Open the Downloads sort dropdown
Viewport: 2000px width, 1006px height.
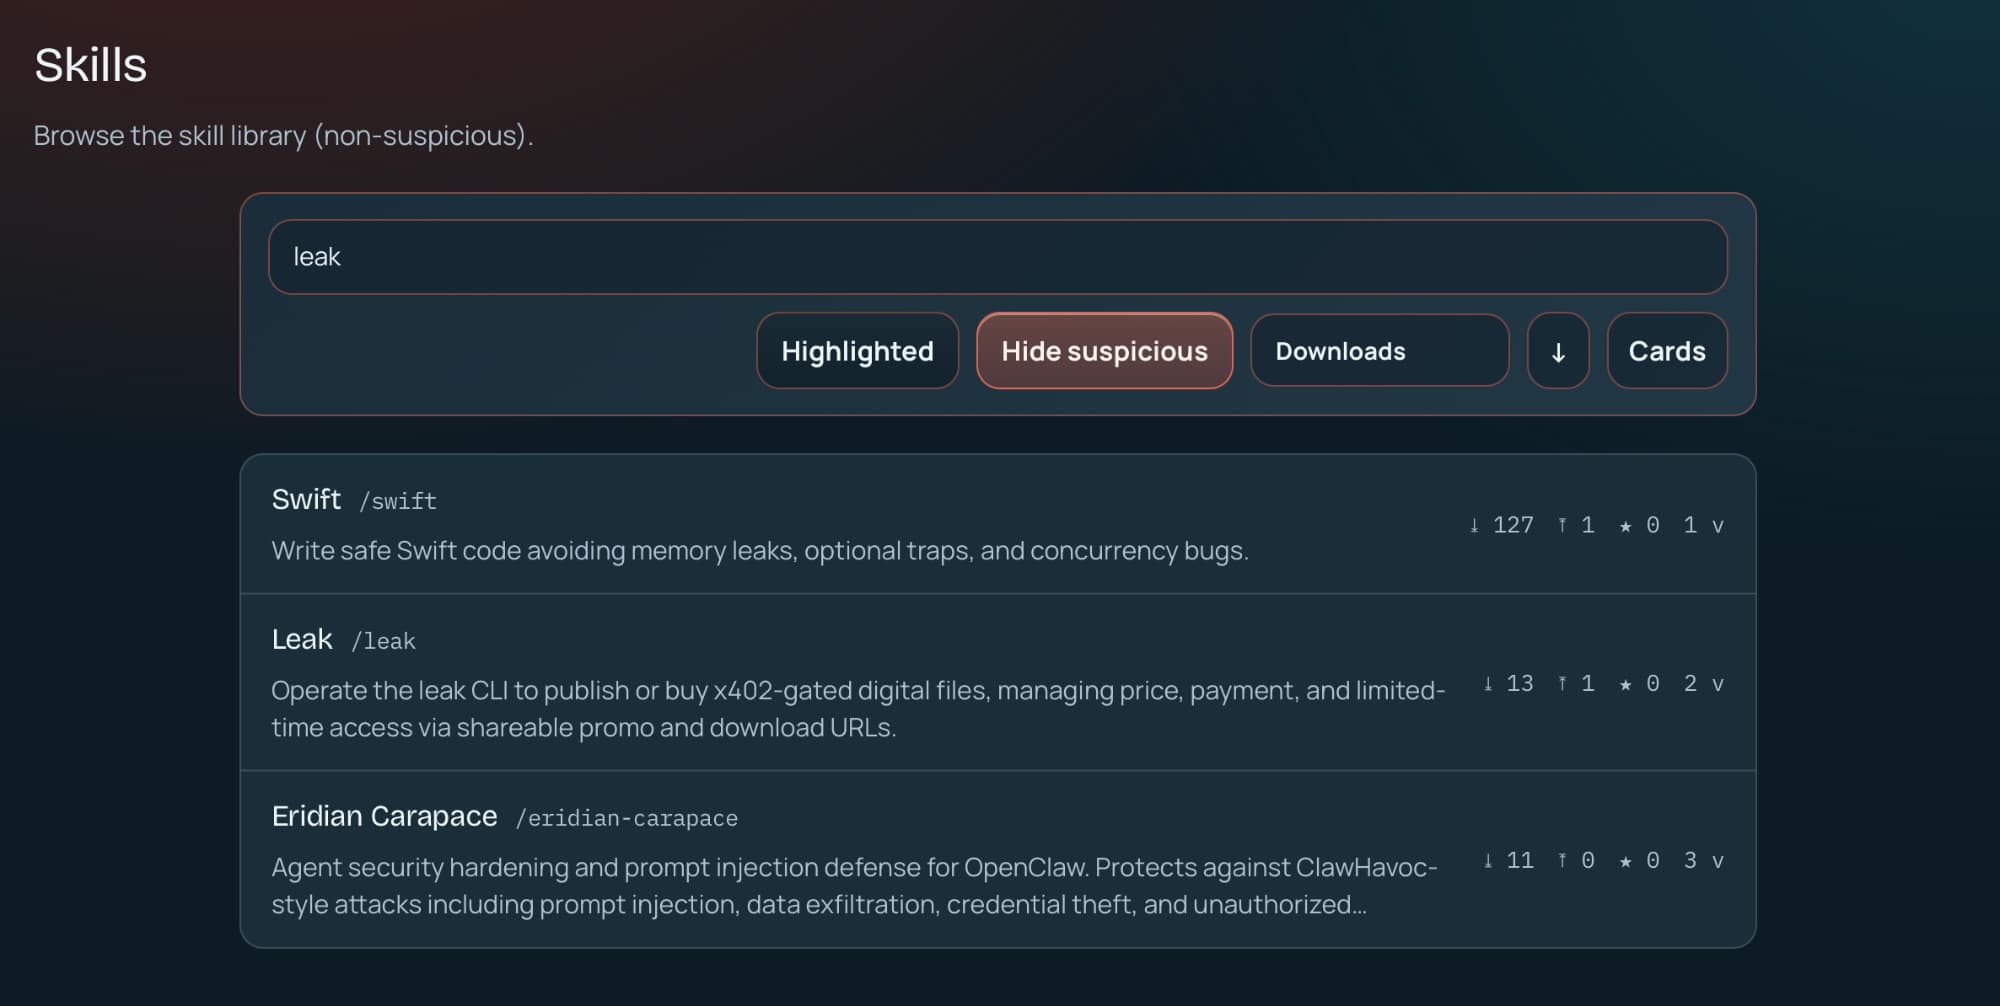point(1379,351)
